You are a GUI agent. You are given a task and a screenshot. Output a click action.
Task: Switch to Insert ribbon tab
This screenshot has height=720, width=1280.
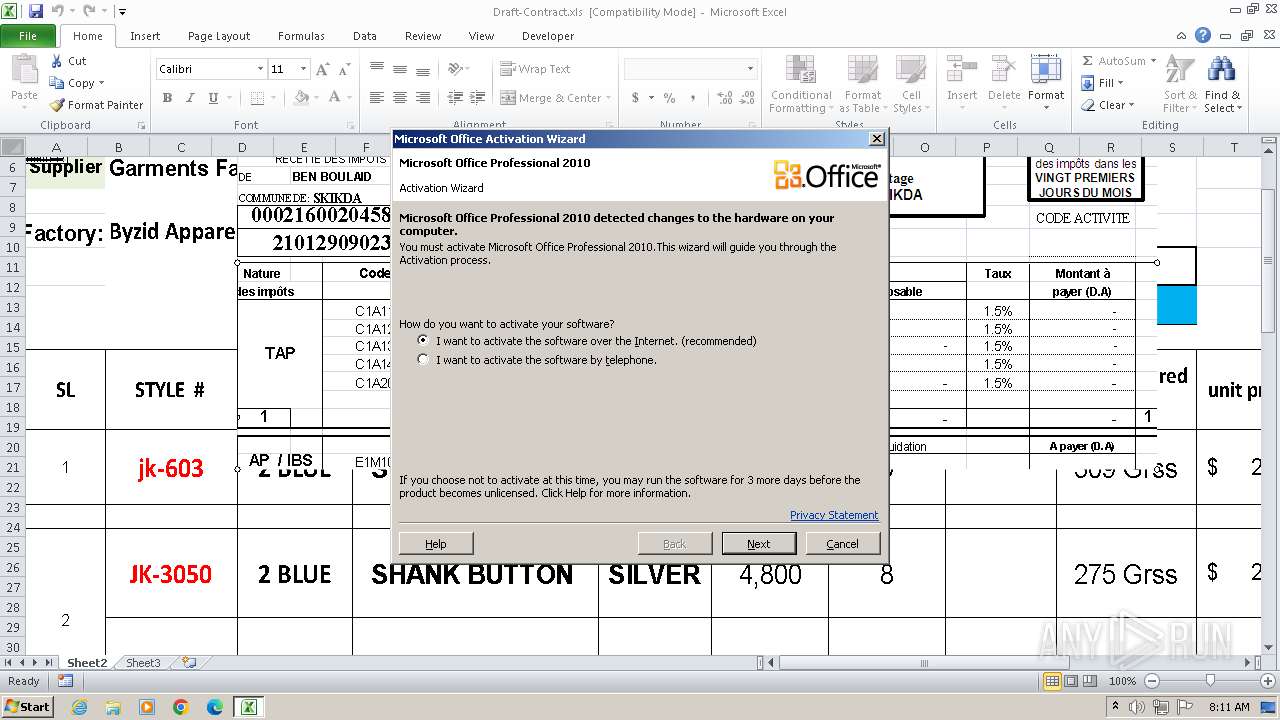point(145,36)
